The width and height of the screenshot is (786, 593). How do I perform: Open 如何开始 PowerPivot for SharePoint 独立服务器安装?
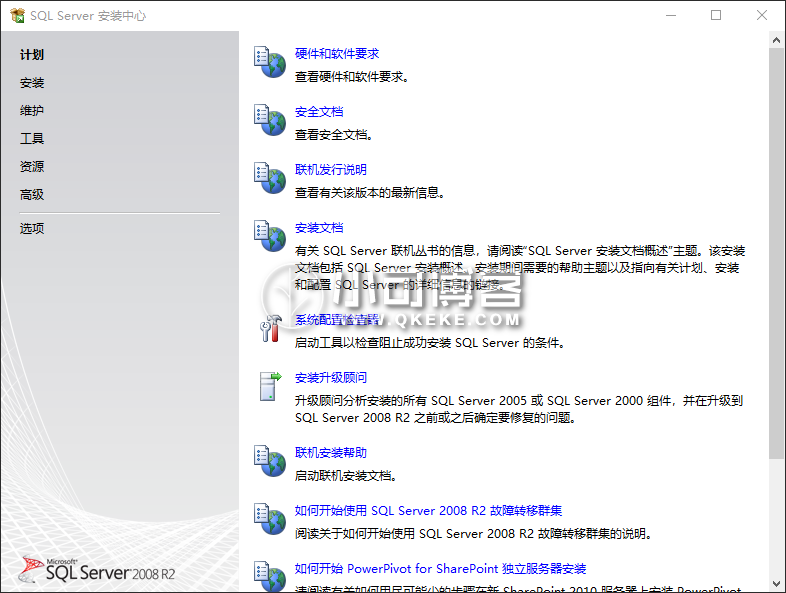coord(440,568)
